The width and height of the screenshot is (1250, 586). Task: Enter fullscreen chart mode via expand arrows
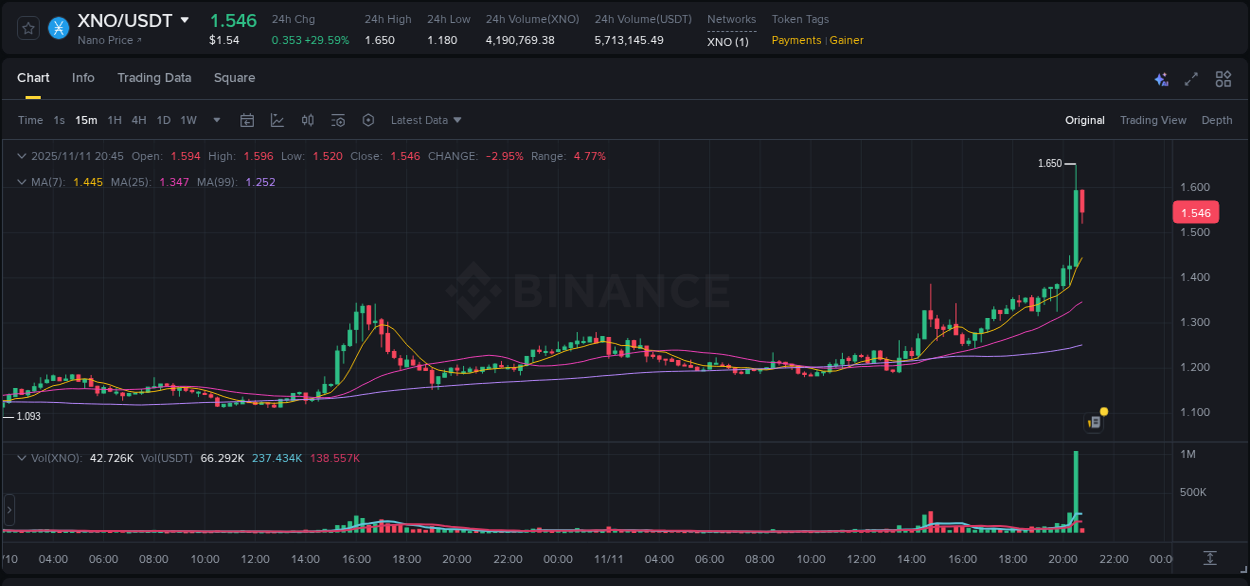(1190, 78)
